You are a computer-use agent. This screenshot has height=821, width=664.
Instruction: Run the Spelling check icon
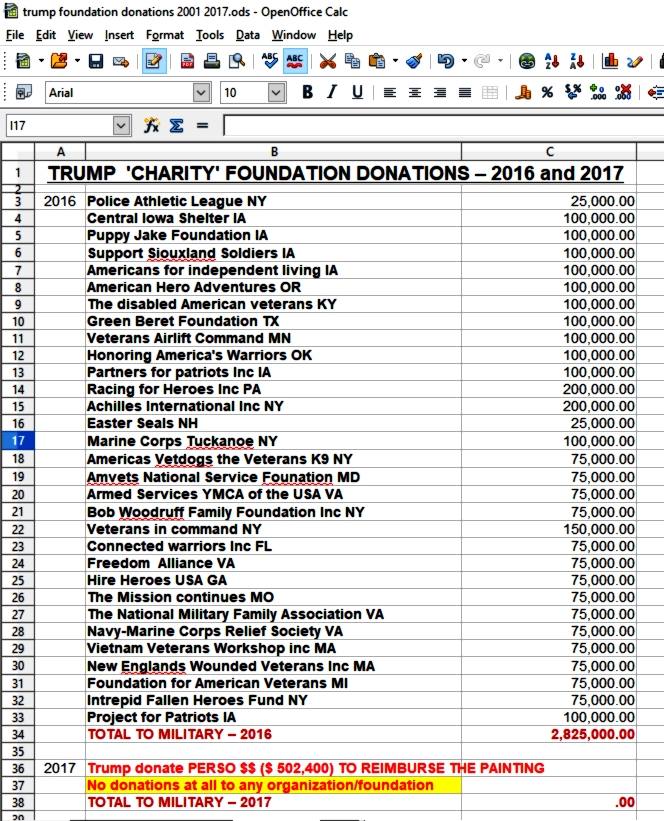[270, 61]
